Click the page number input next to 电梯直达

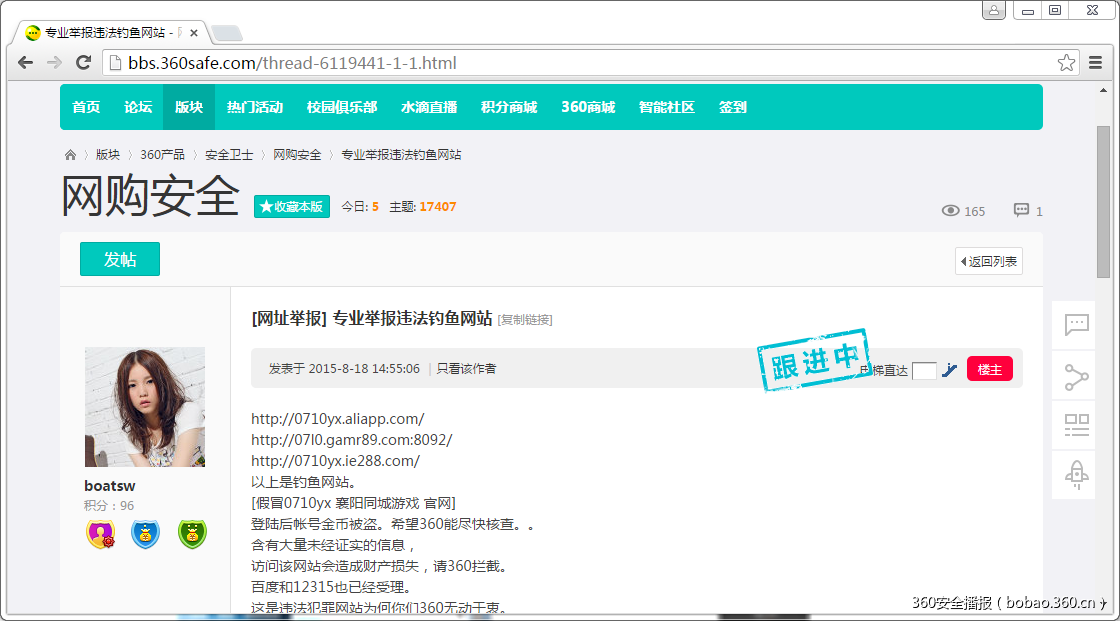click(924, 369)
